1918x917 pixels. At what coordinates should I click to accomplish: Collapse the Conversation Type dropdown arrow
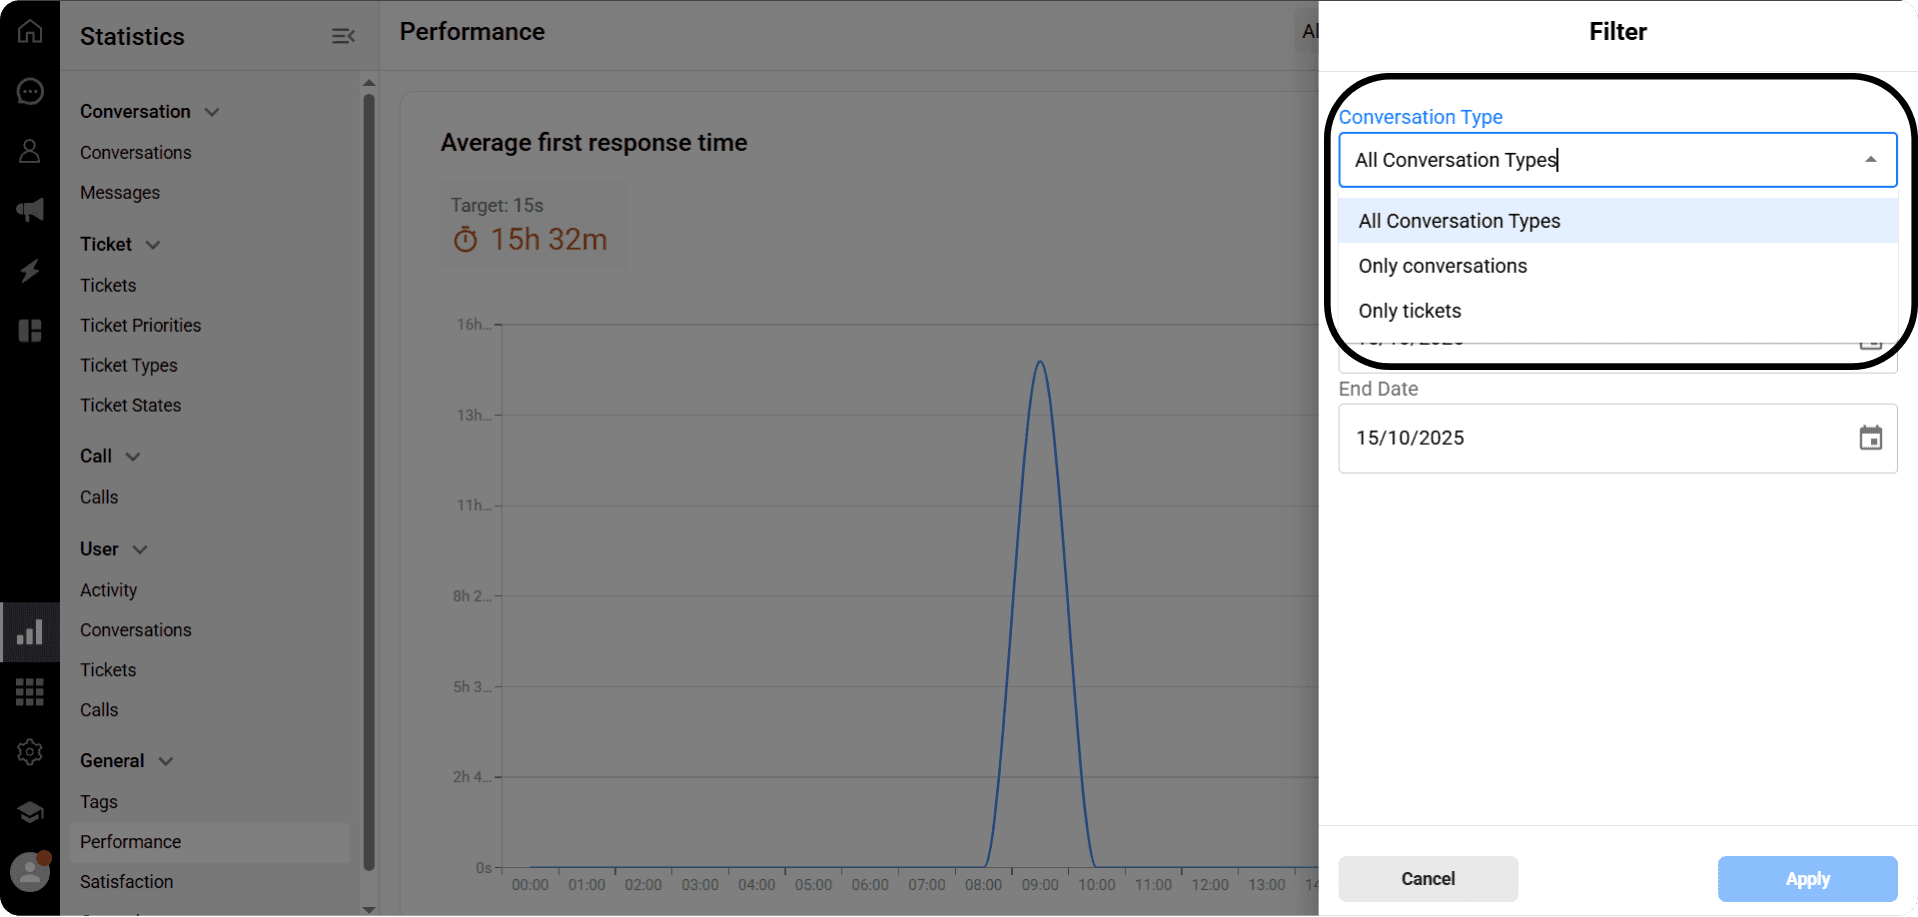(x=1870, y=160)
